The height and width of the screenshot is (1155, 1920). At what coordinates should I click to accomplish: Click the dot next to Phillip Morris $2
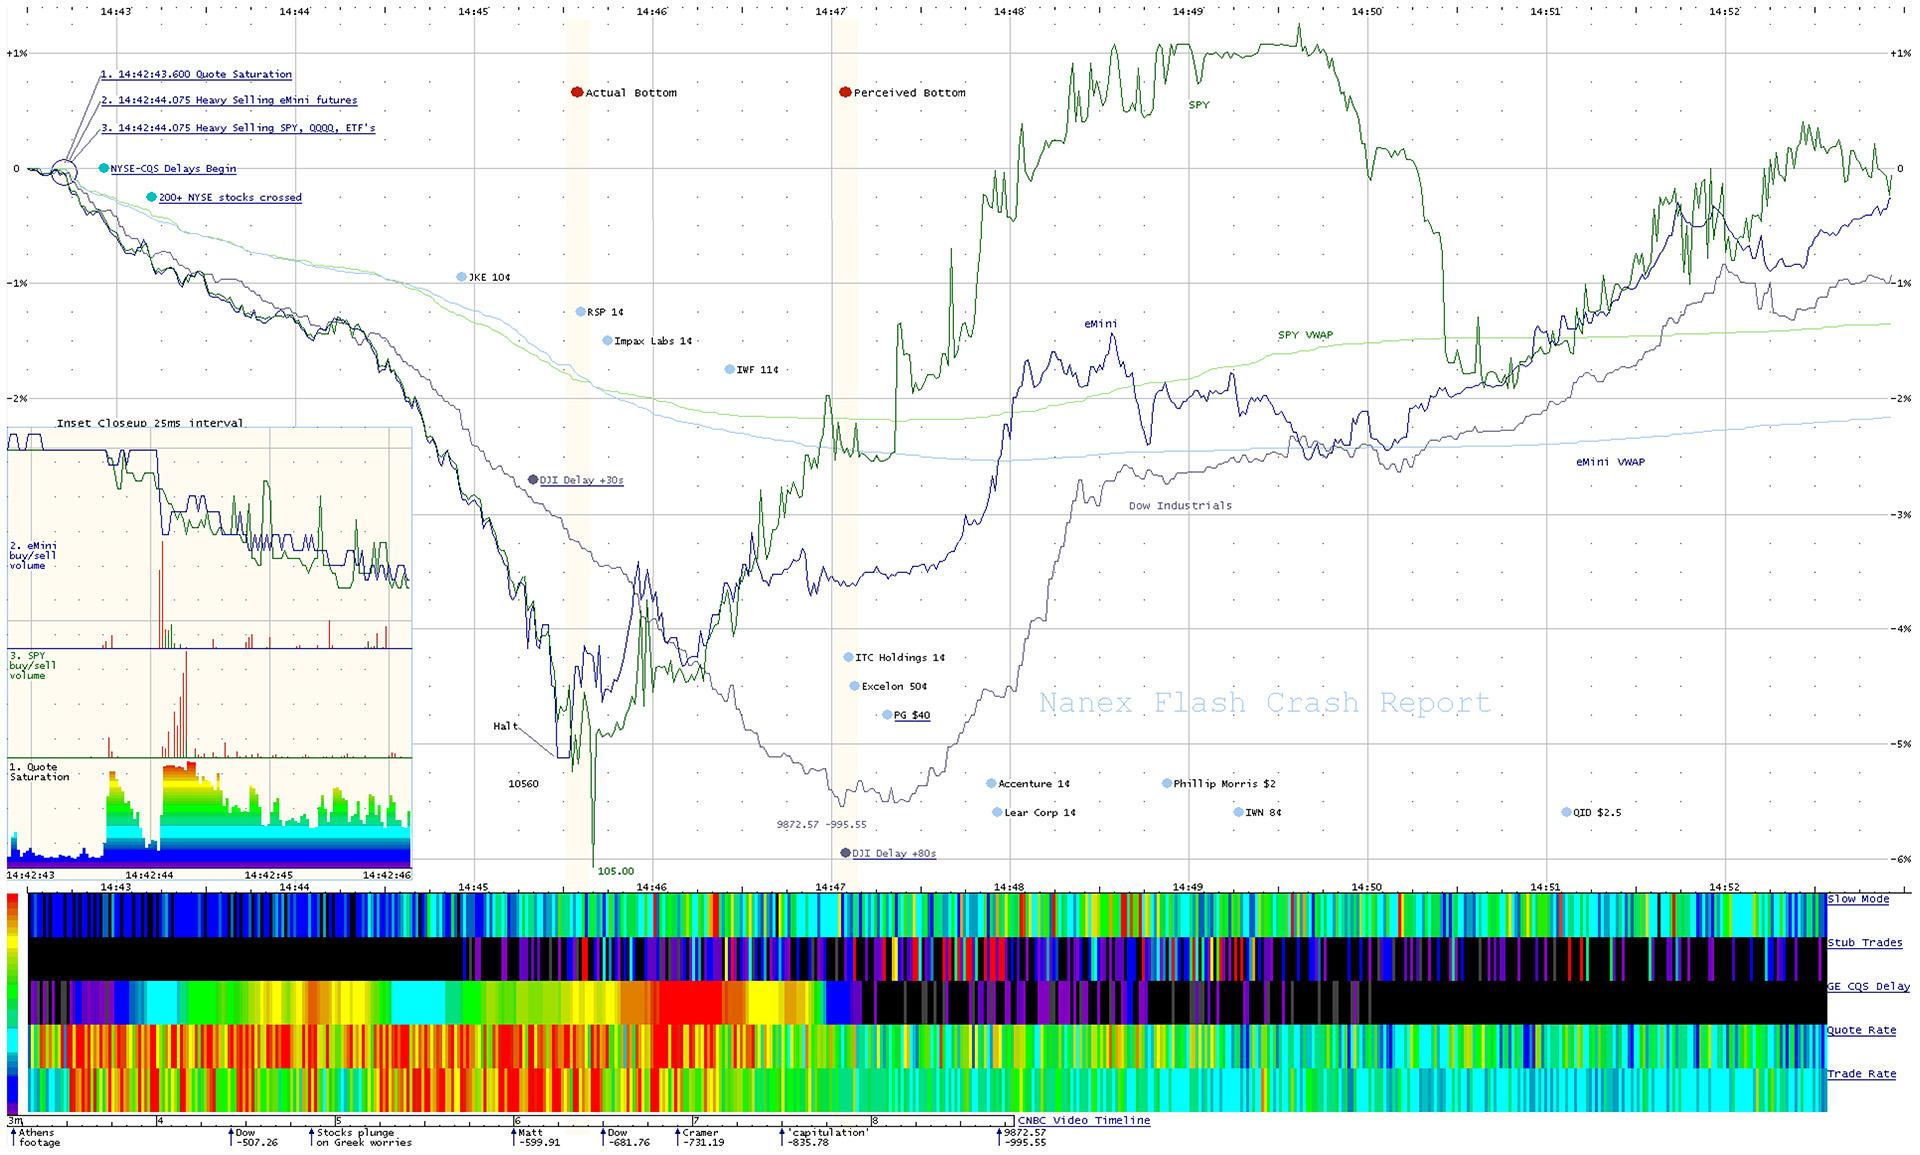click(x=1166, y=784)
